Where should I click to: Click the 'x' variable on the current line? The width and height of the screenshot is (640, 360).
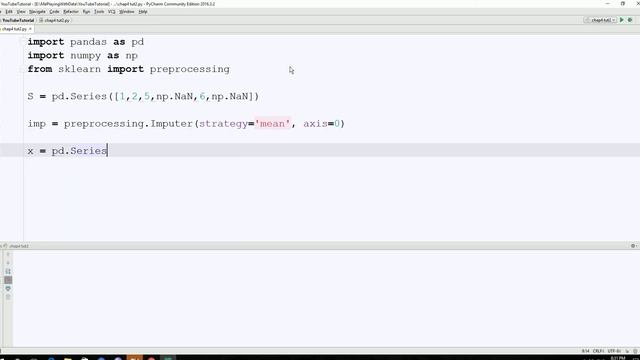click(x=31, y=151)
